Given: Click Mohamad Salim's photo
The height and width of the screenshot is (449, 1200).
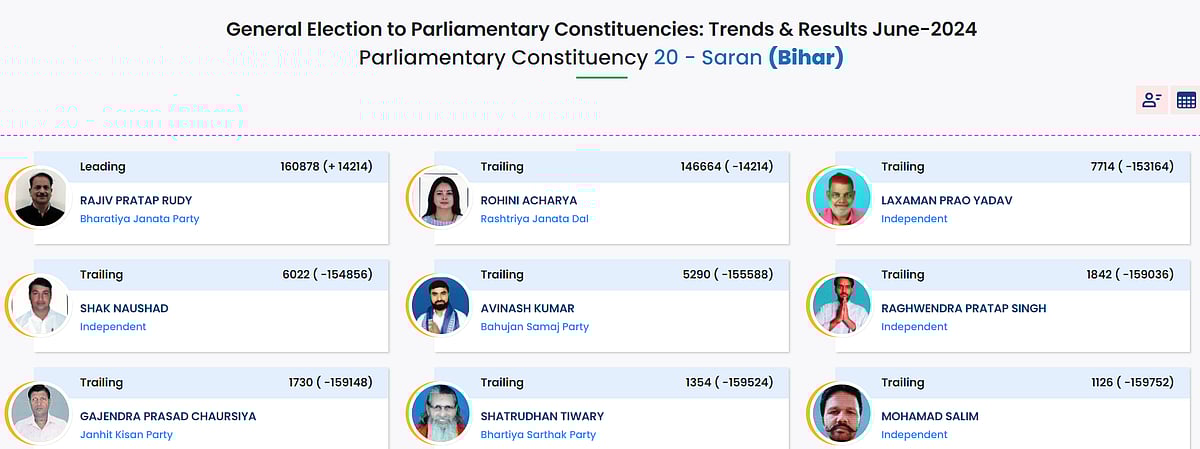Looking at the screenshot, I should tap(841, 413).
